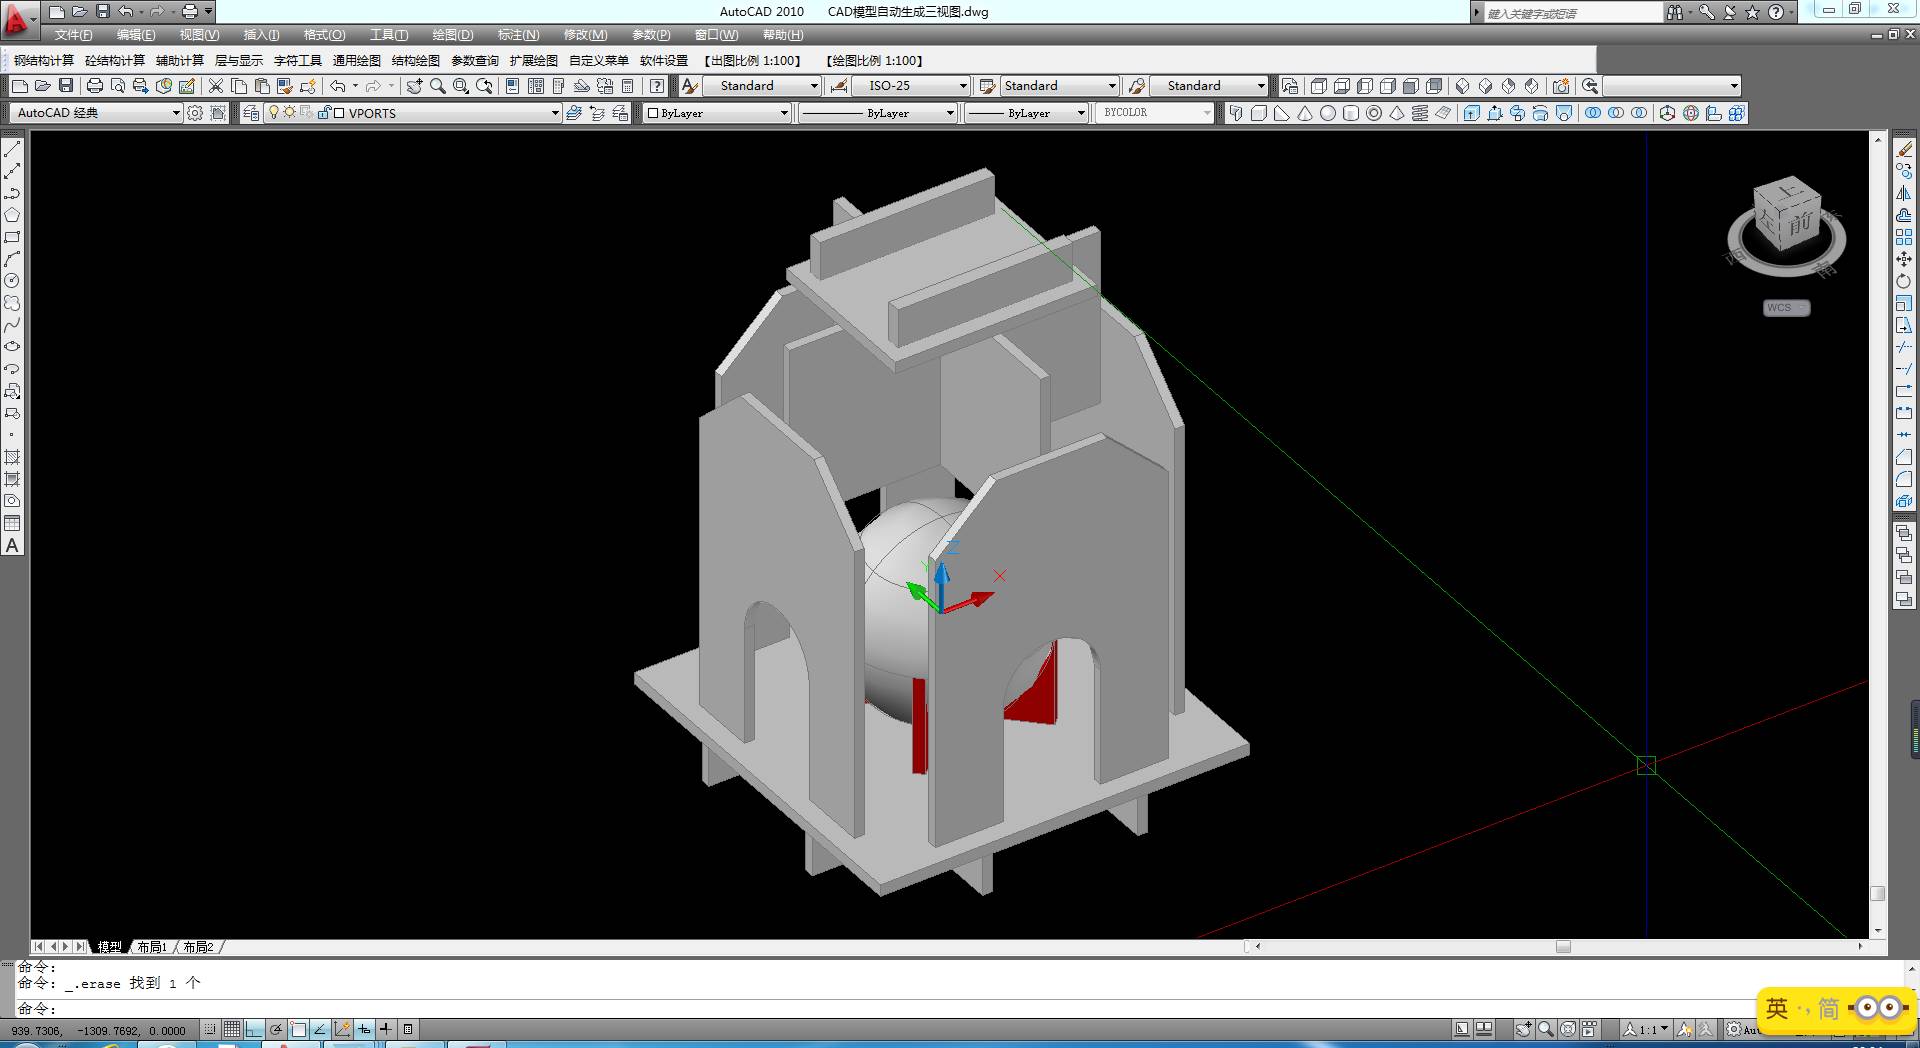Image resolution: width=1920 pixels, height=1048 pixels.
Task: Select the Polygon draw tool
Action: click(12, 215)
